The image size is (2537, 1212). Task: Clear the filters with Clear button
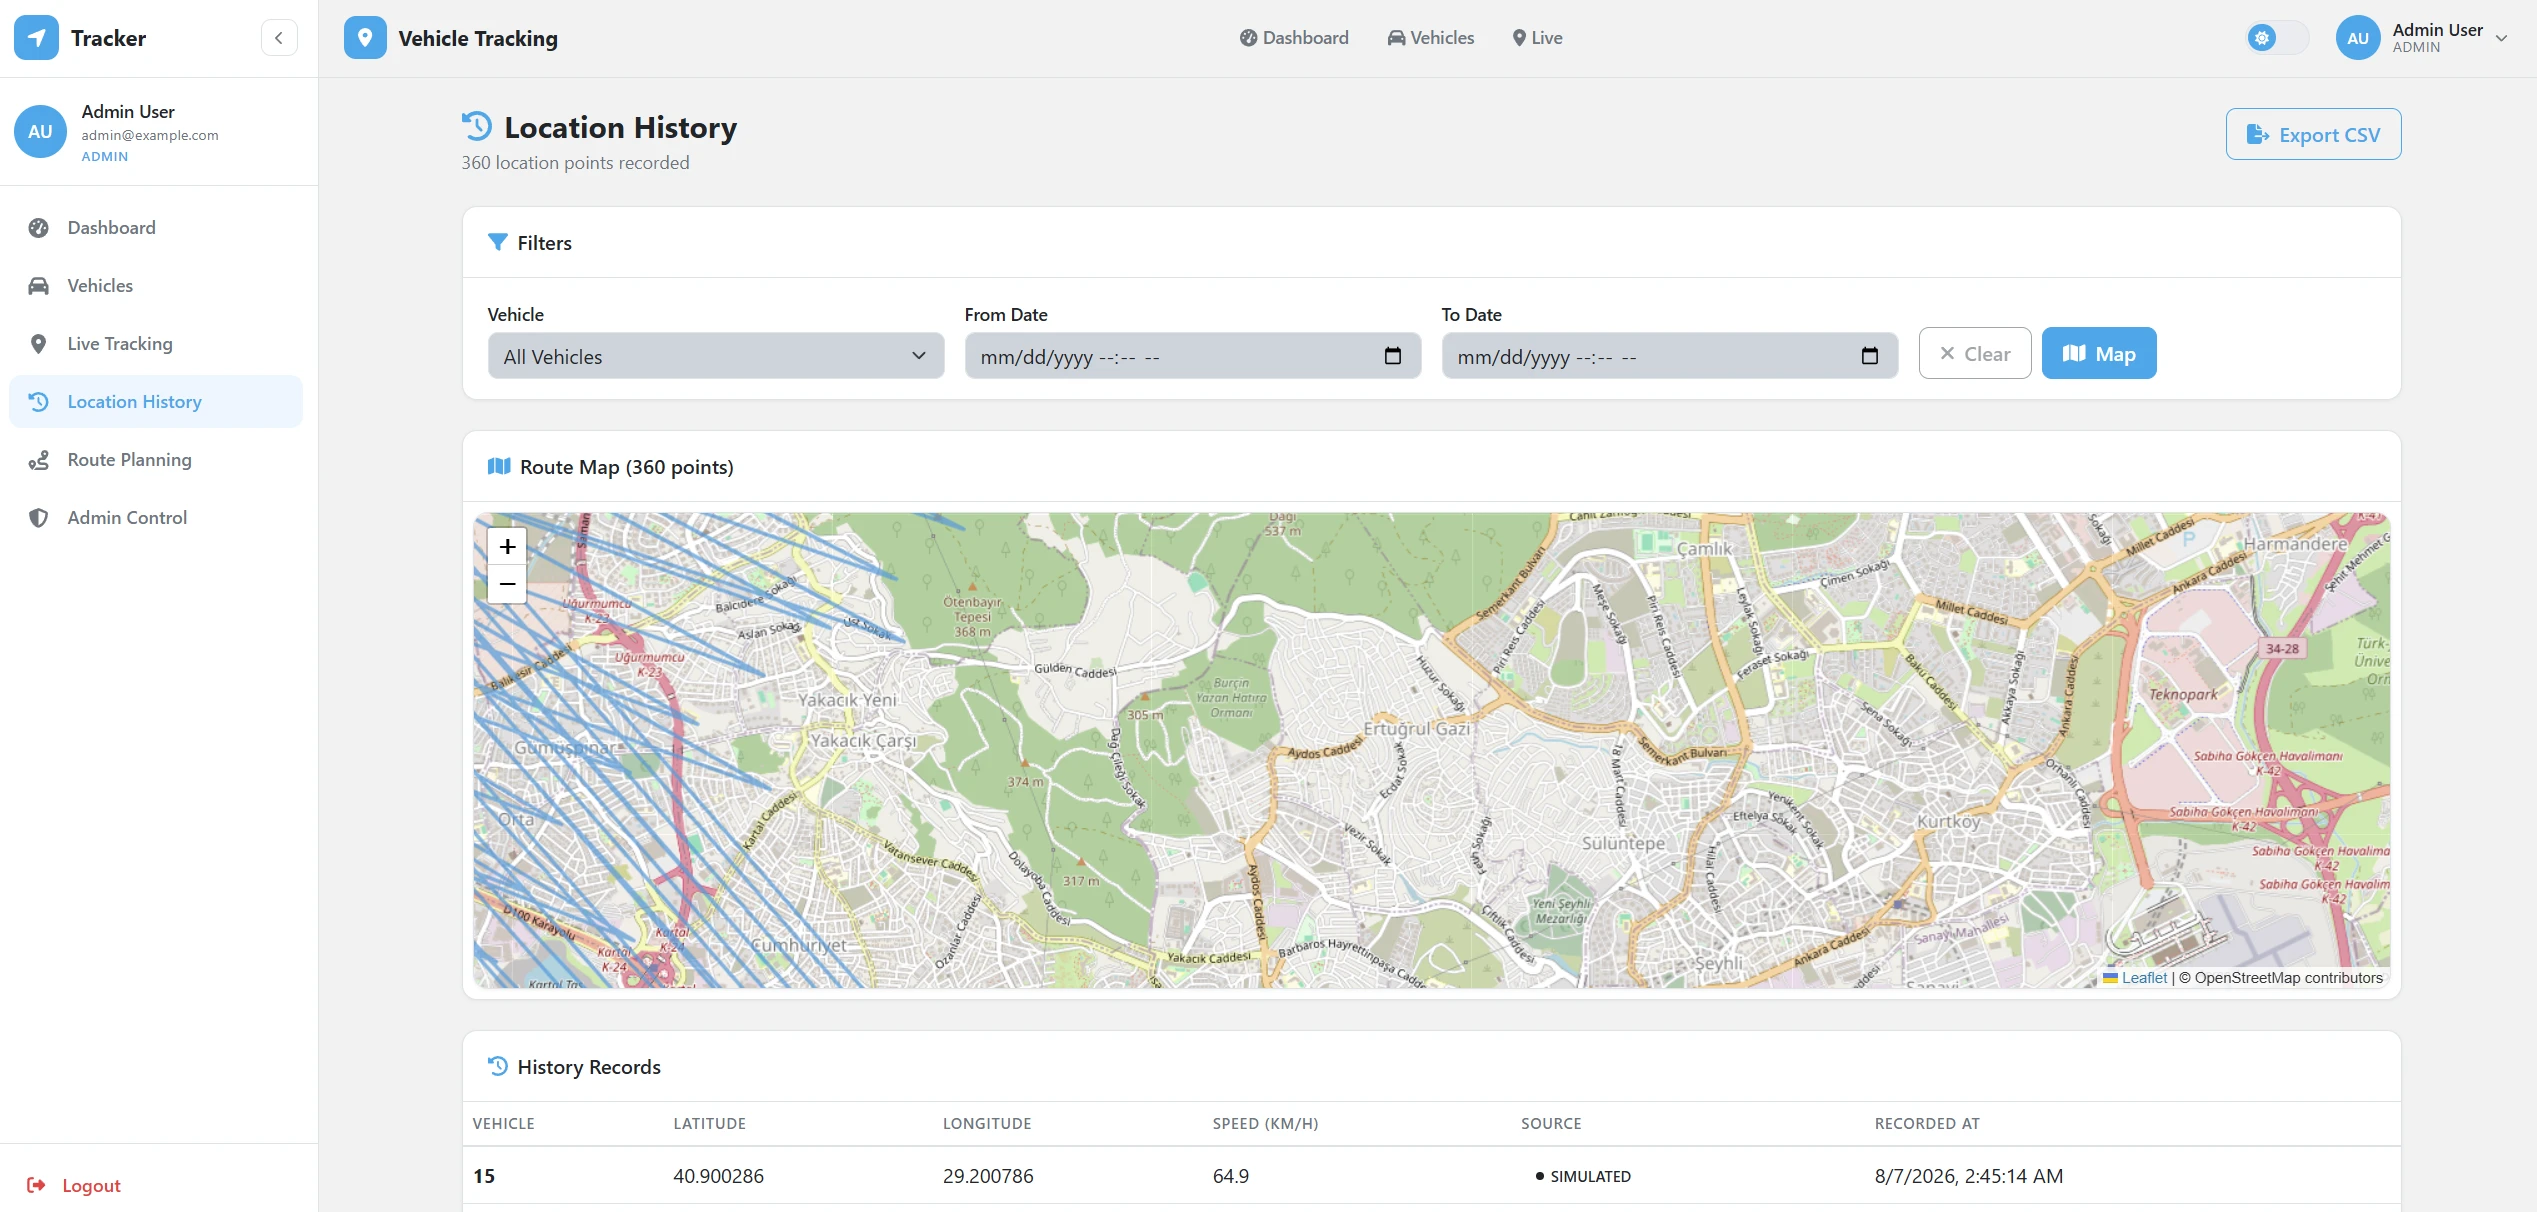coord(1974,353)
